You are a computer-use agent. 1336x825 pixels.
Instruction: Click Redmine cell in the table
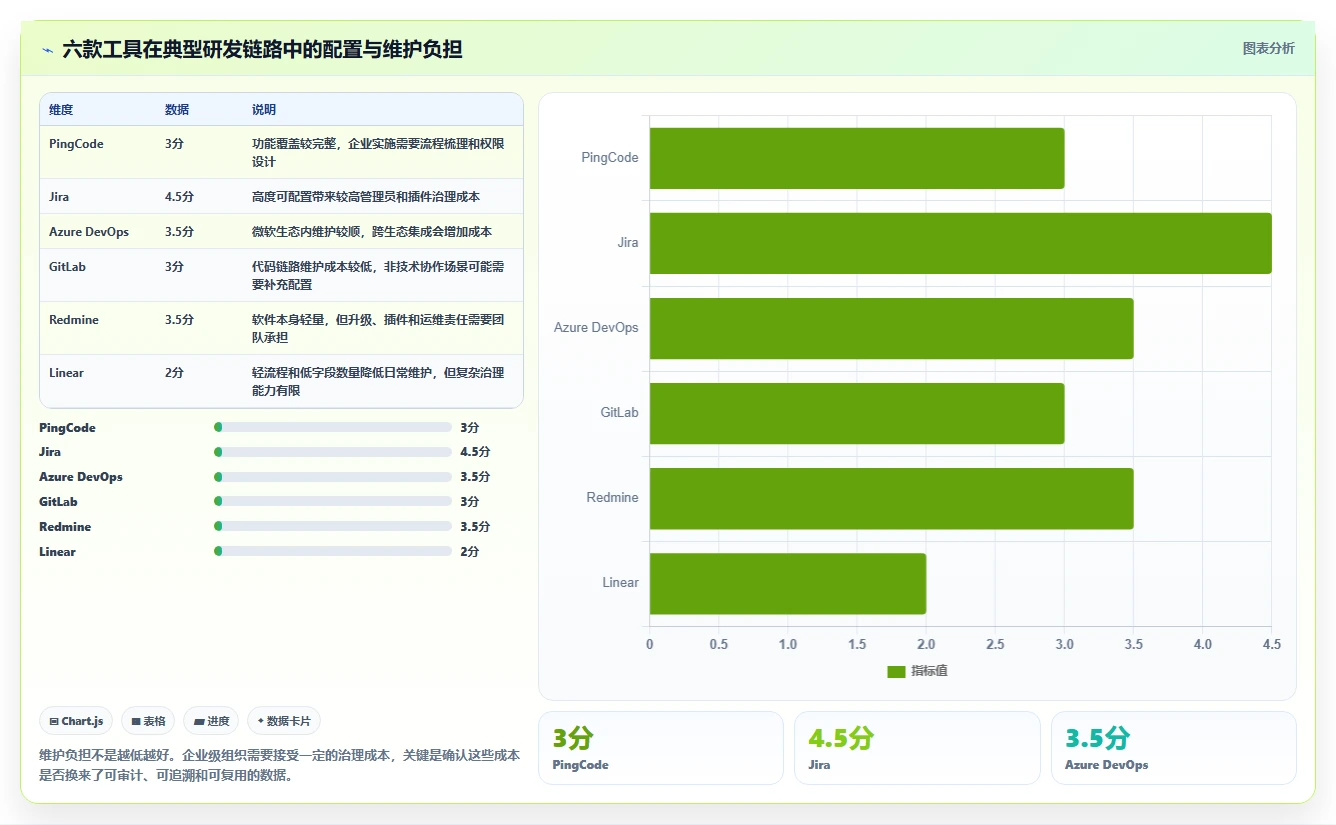pos(74,320)
